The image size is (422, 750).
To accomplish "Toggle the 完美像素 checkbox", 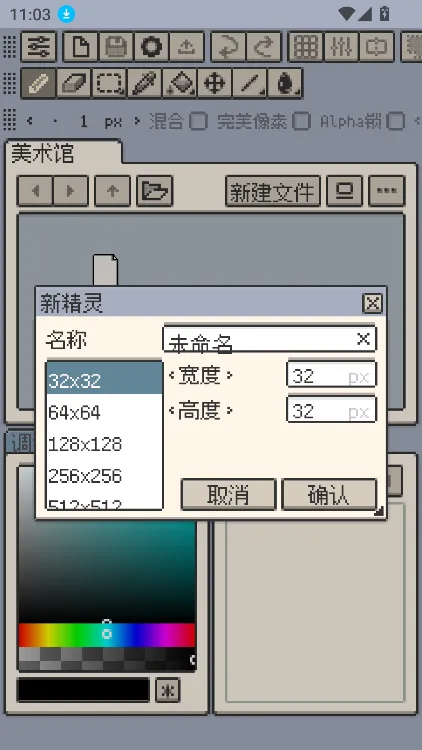I will pyautogui.click(x=301, y=121).
